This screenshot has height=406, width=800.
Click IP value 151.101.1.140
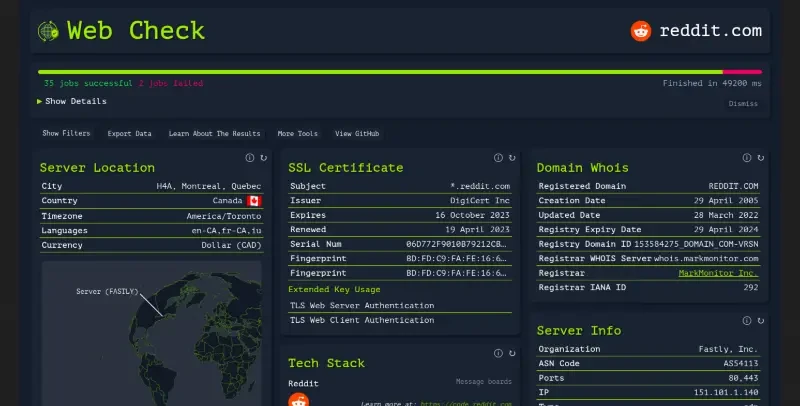click(726, 392)
